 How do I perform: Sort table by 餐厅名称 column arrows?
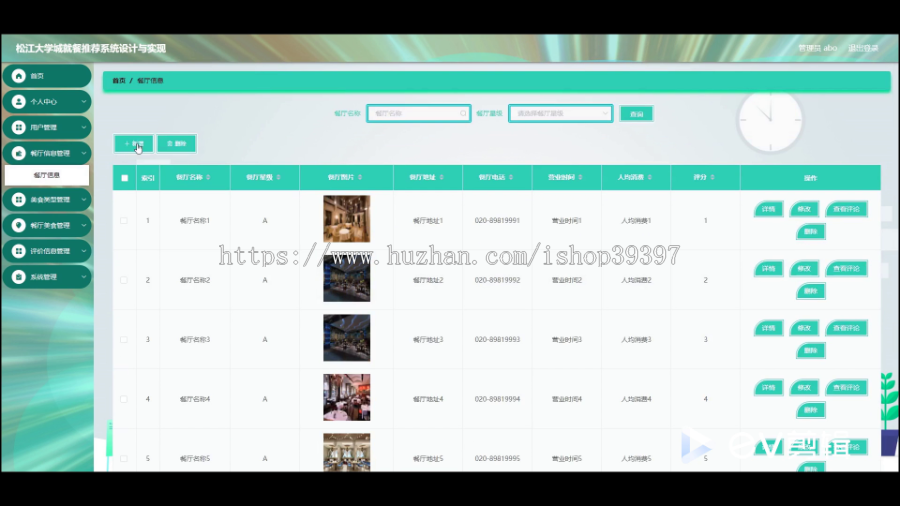tap(208, 177)
